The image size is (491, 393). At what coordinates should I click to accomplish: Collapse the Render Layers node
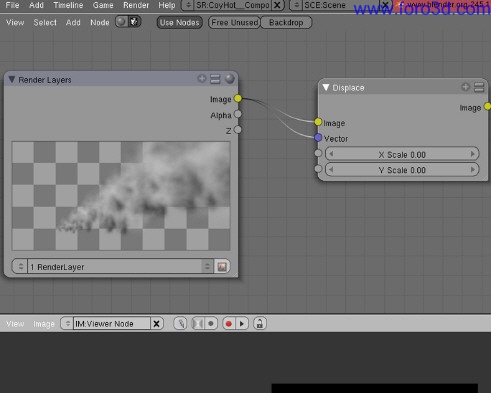point(12,79)
